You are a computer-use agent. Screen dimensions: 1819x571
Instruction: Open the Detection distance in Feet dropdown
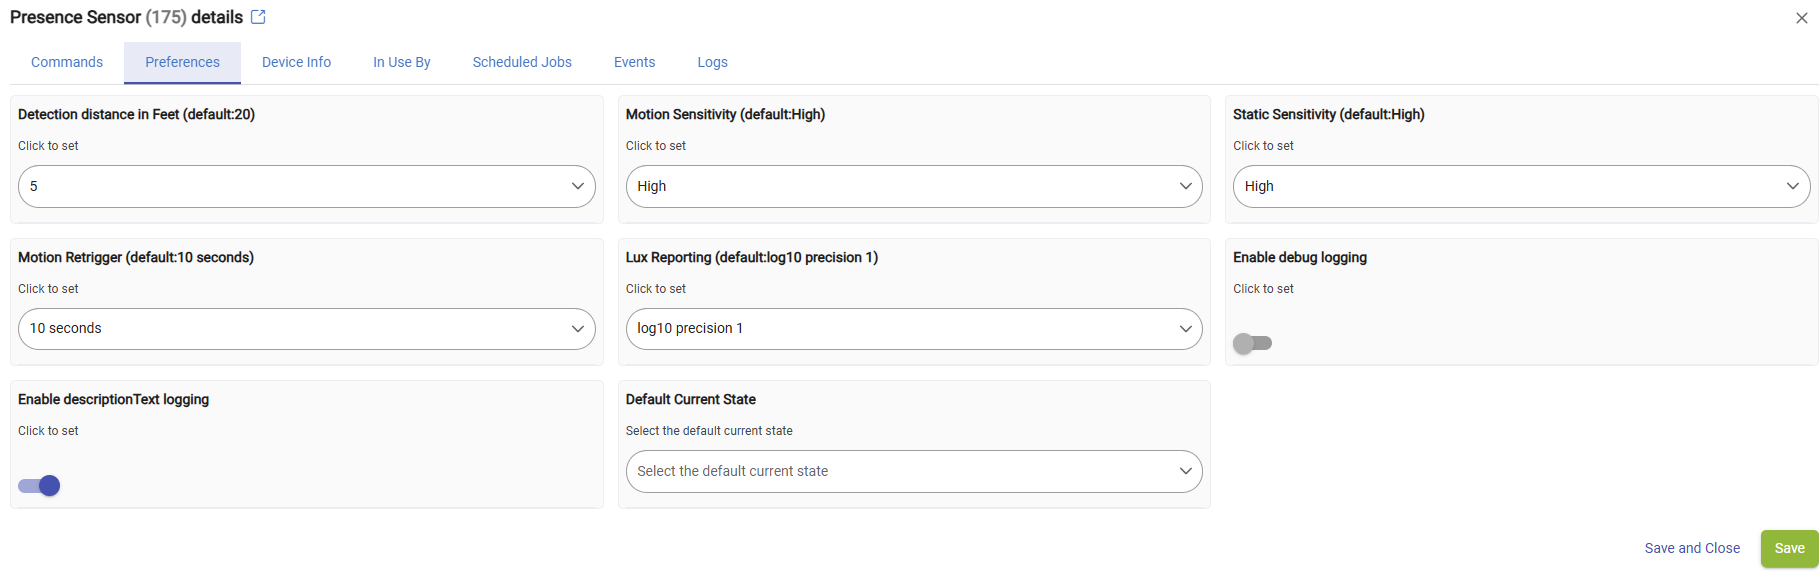point(307,186)
